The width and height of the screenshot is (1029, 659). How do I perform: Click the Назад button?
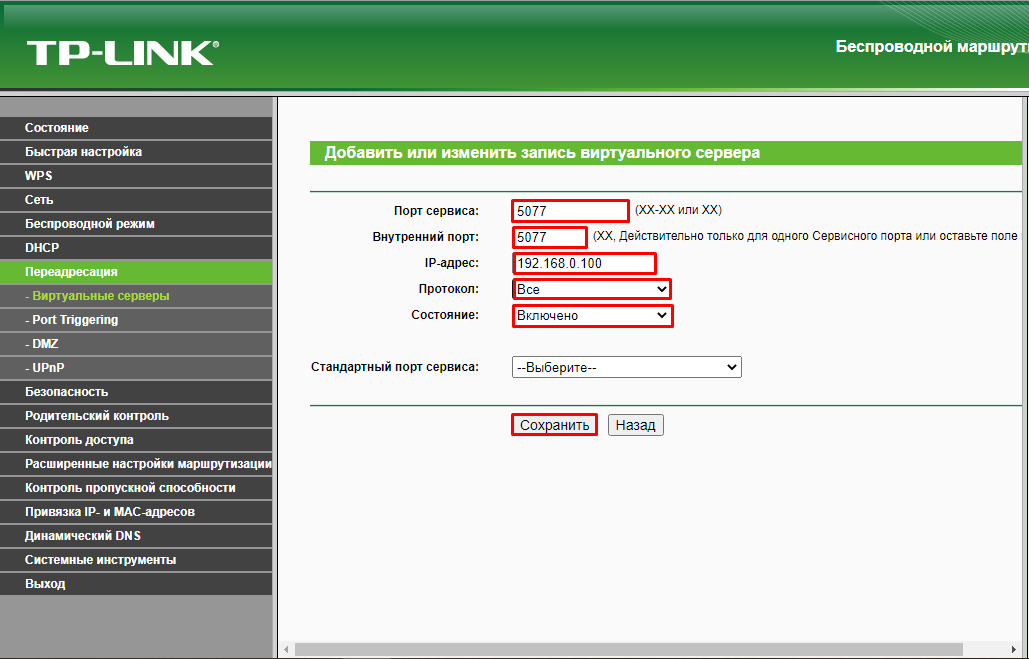coord(635,425)
